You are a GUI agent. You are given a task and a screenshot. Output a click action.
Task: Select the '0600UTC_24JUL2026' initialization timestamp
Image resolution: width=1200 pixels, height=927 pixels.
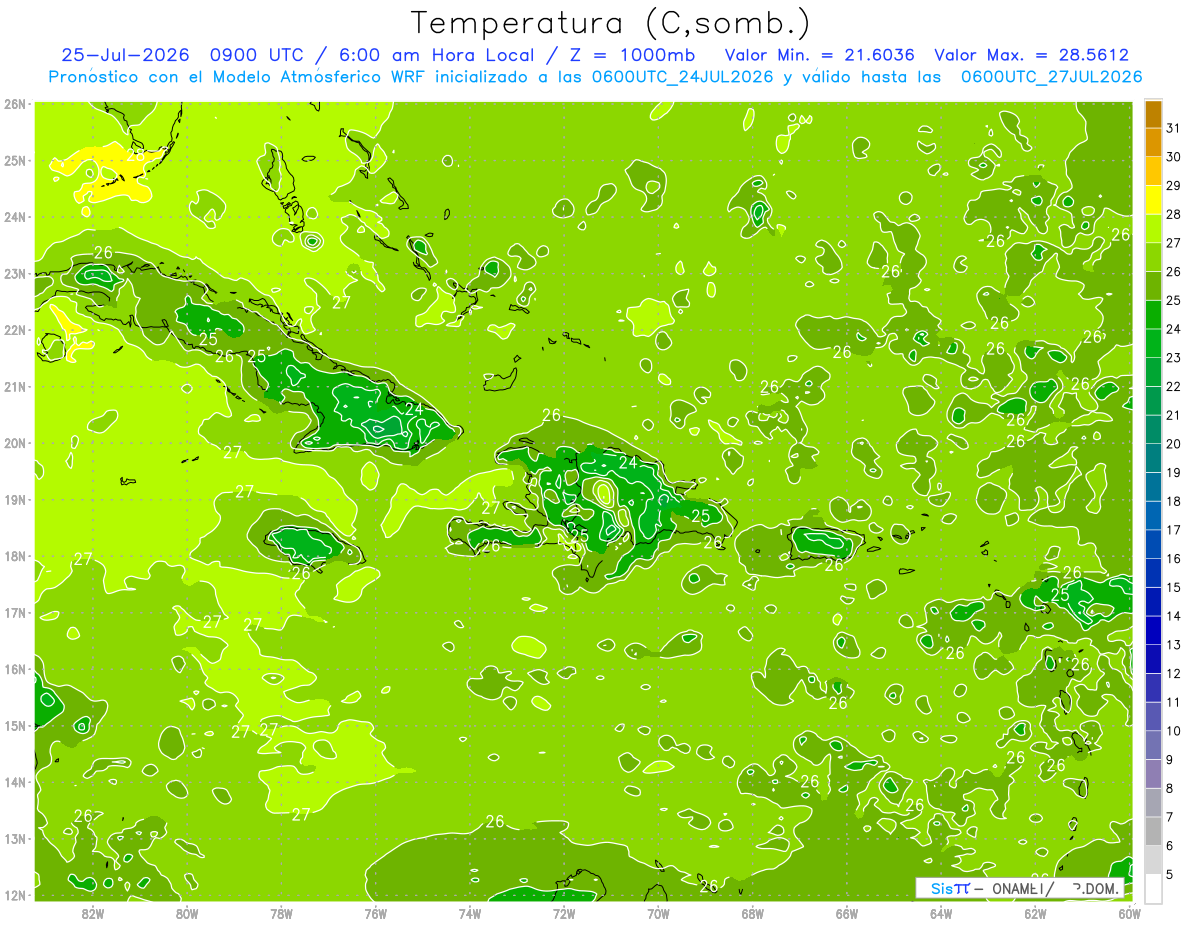tap(681, 77)
